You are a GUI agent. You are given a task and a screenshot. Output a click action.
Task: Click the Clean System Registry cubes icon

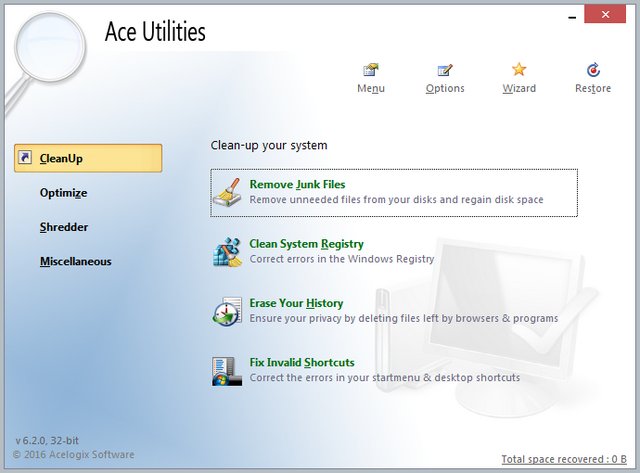(228, 251)
